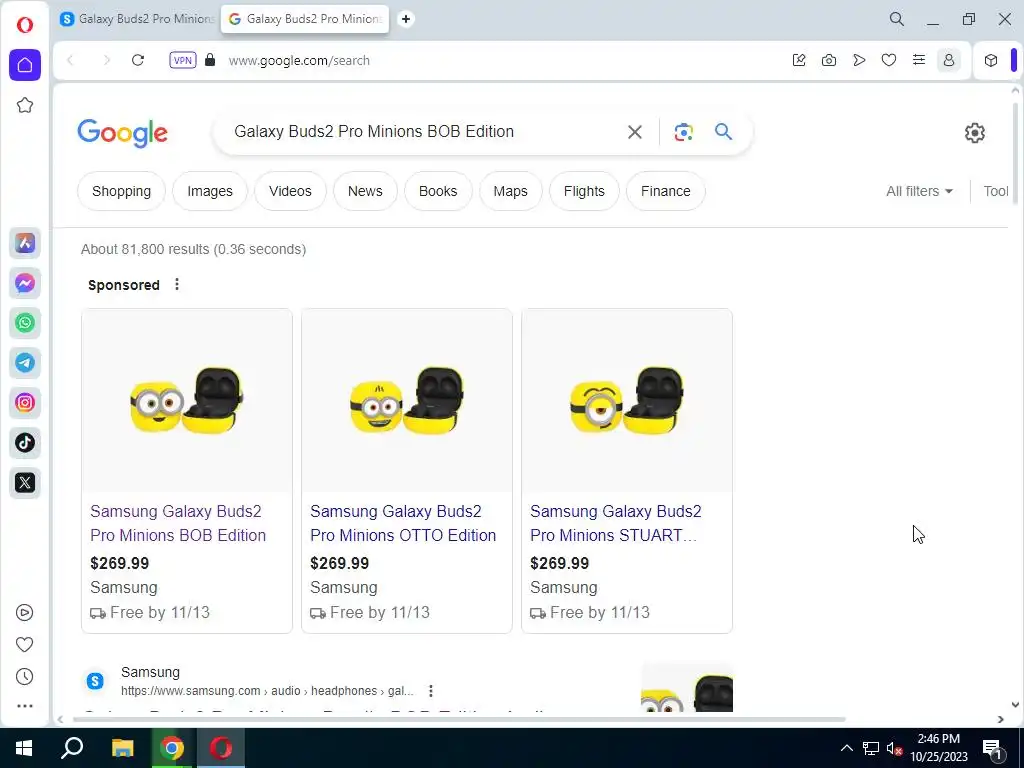Open the Opera main menu logo
Screen dimensions: 1024x768
pyautogui.click(x=25, y=25)
